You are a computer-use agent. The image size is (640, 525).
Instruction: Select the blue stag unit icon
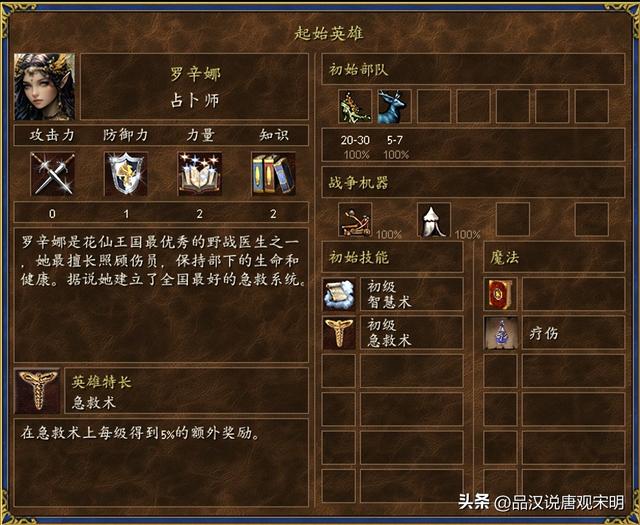pos(395,107)
